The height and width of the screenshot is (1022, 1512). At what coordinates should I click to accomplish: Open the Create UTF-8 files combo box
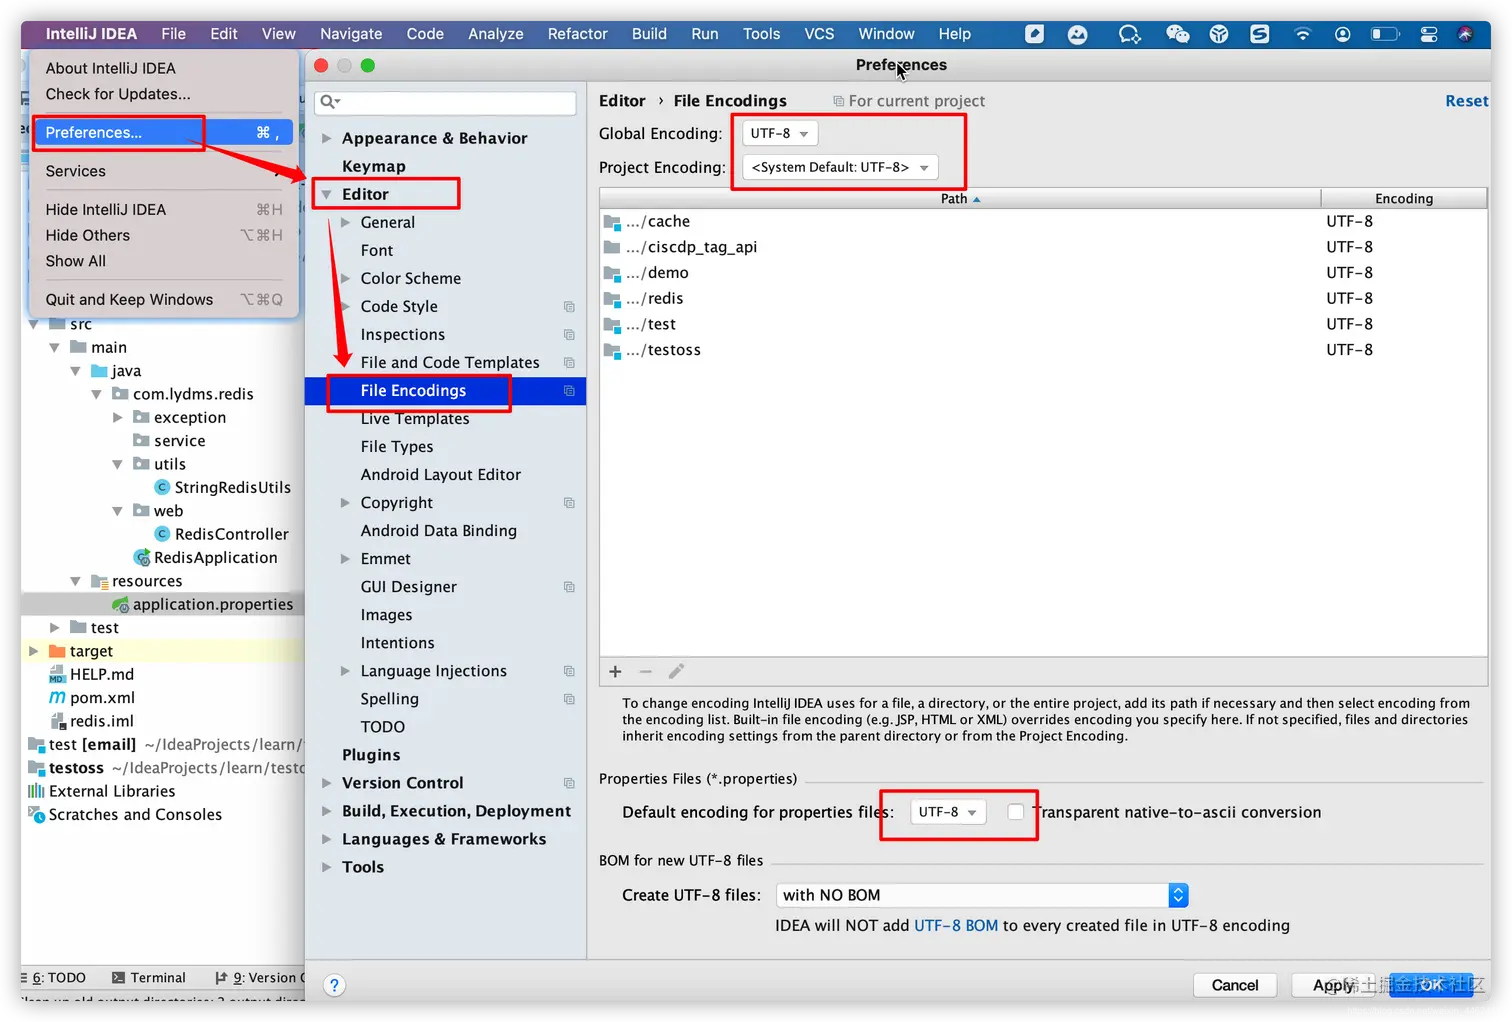982,895
